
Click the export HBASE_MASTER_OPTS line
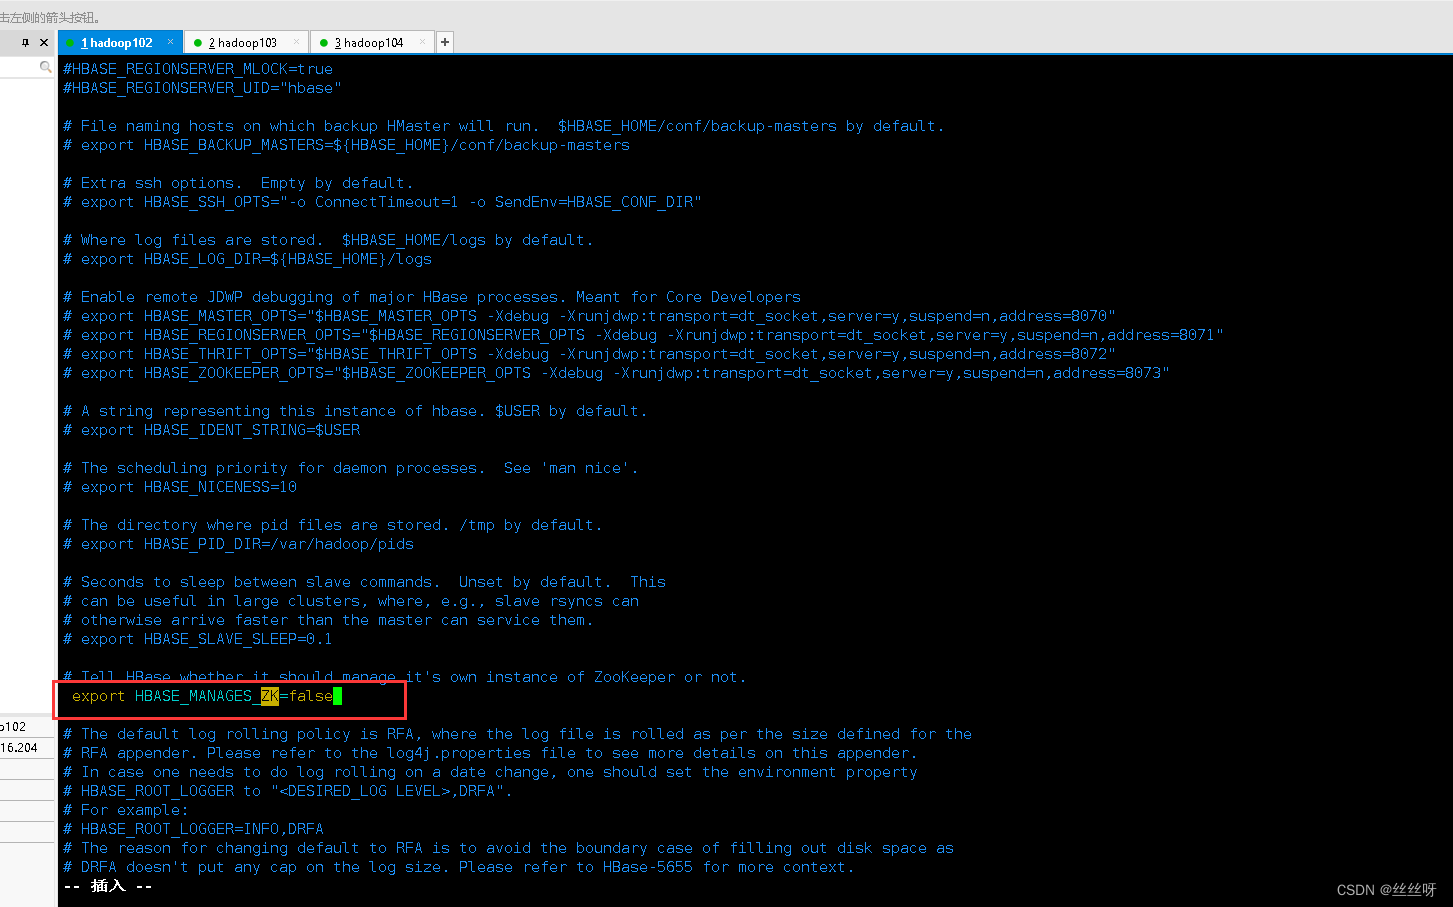pos(589,316)
